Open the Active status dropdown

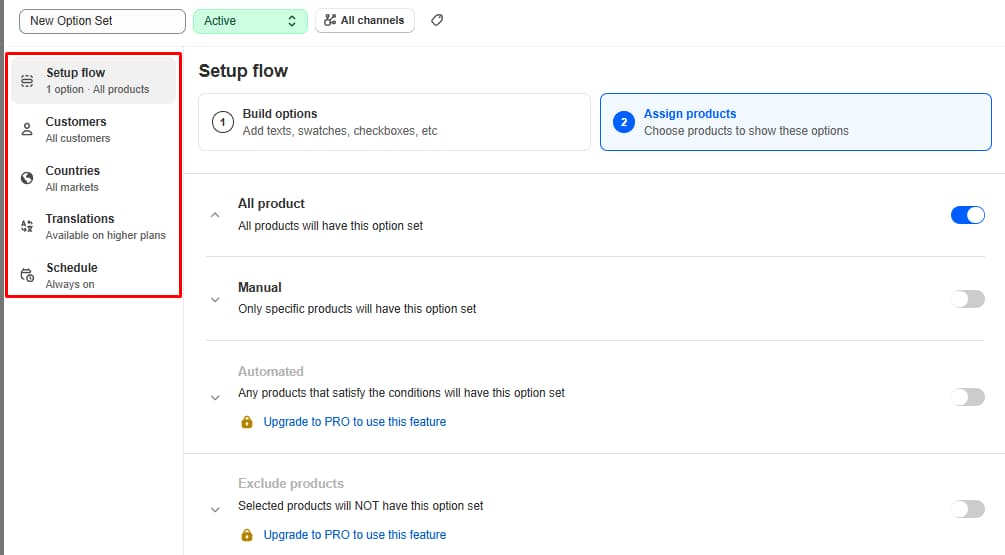[250, 21]
